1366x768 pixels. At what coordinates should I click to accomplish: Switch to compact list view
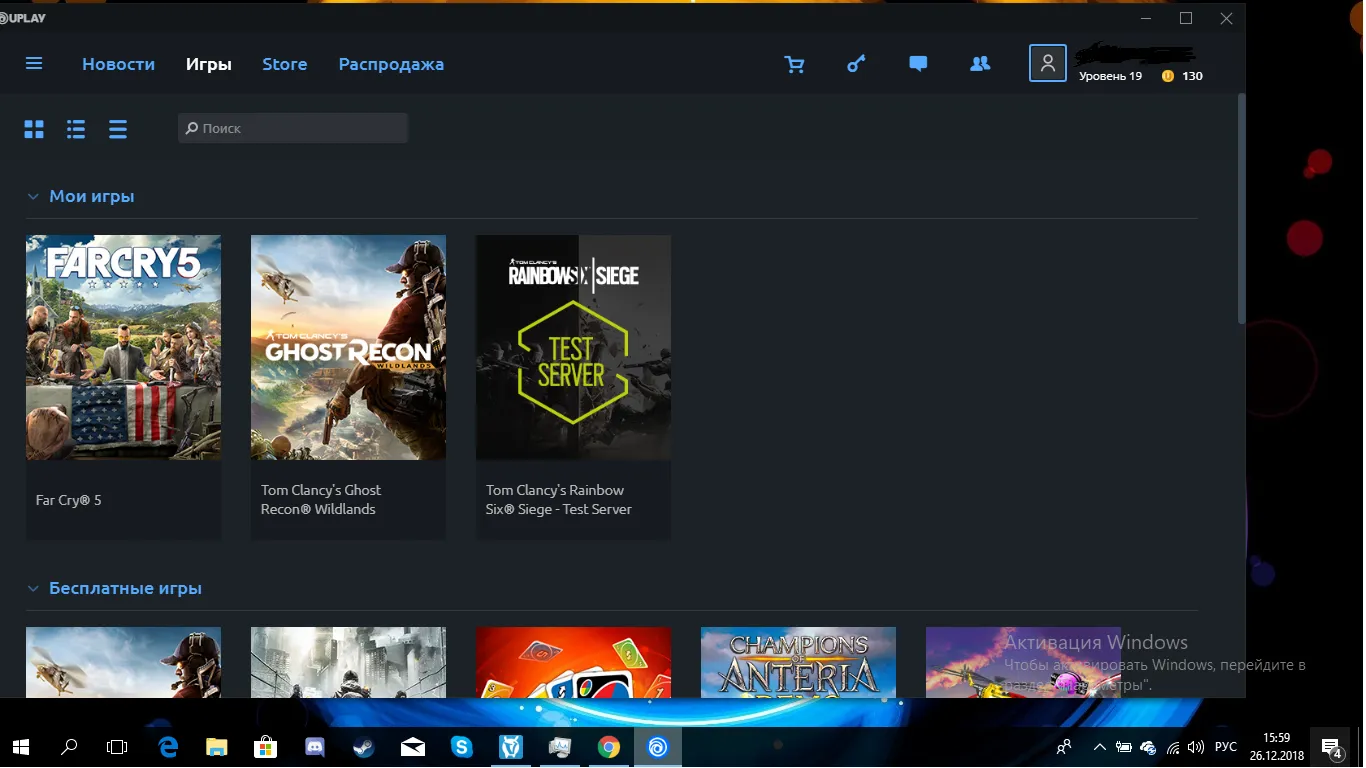pyautogui.click(x=118, y=129)
